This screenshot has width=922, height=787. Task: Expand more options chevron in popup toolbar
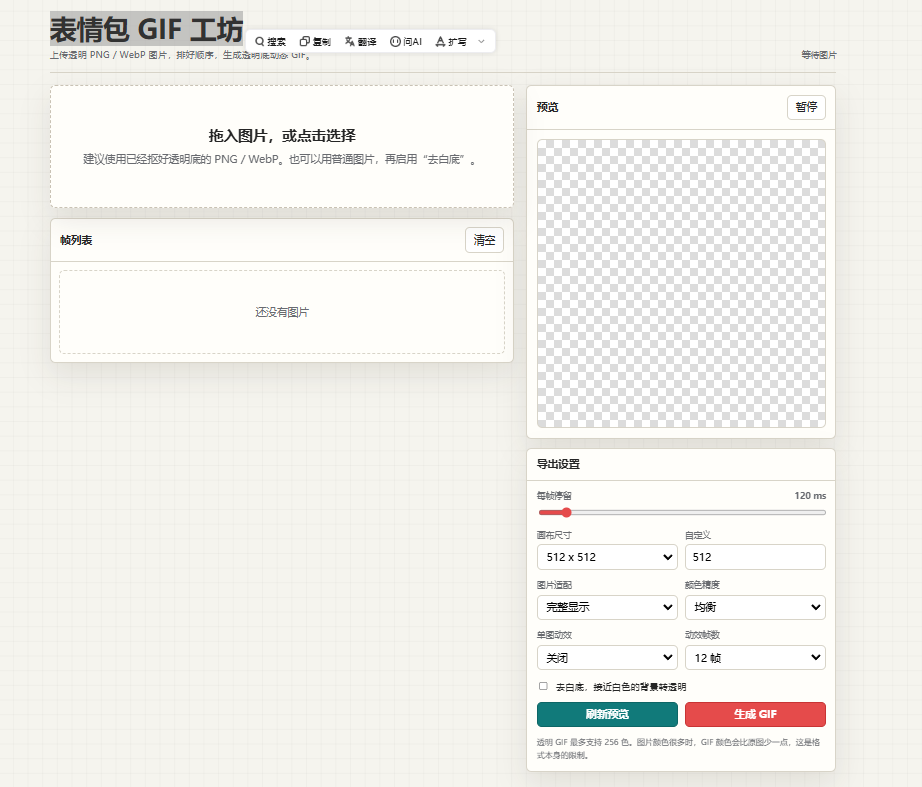481,42
